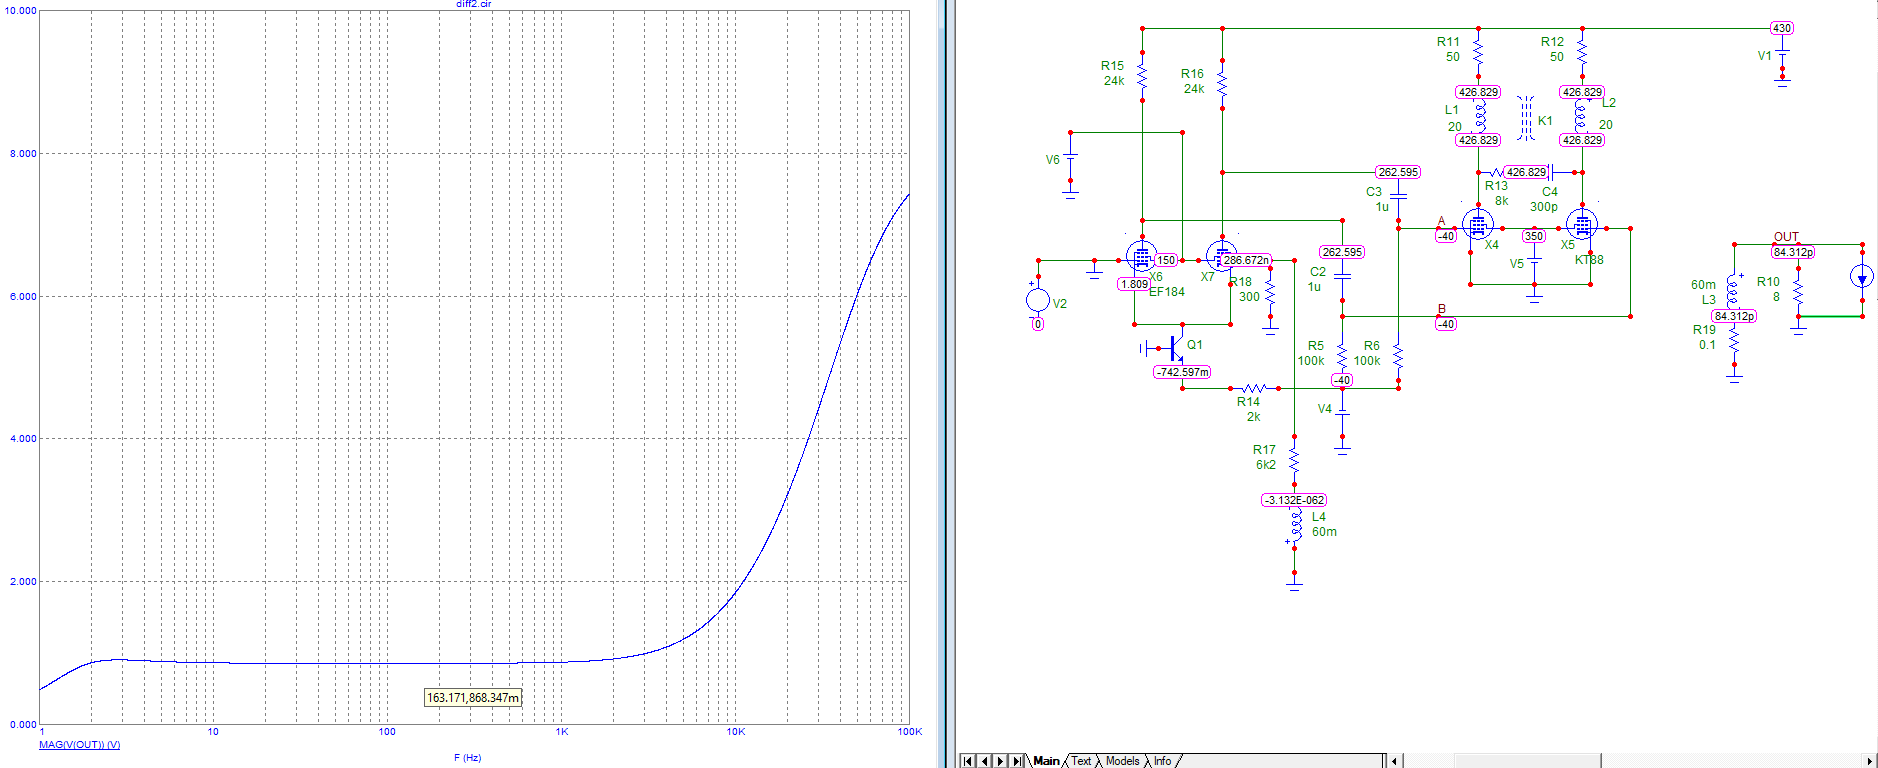Screen dimensions: 1878x768
Task: Select the current source symbol beside R10
Action: click(x=1862, y=277)
